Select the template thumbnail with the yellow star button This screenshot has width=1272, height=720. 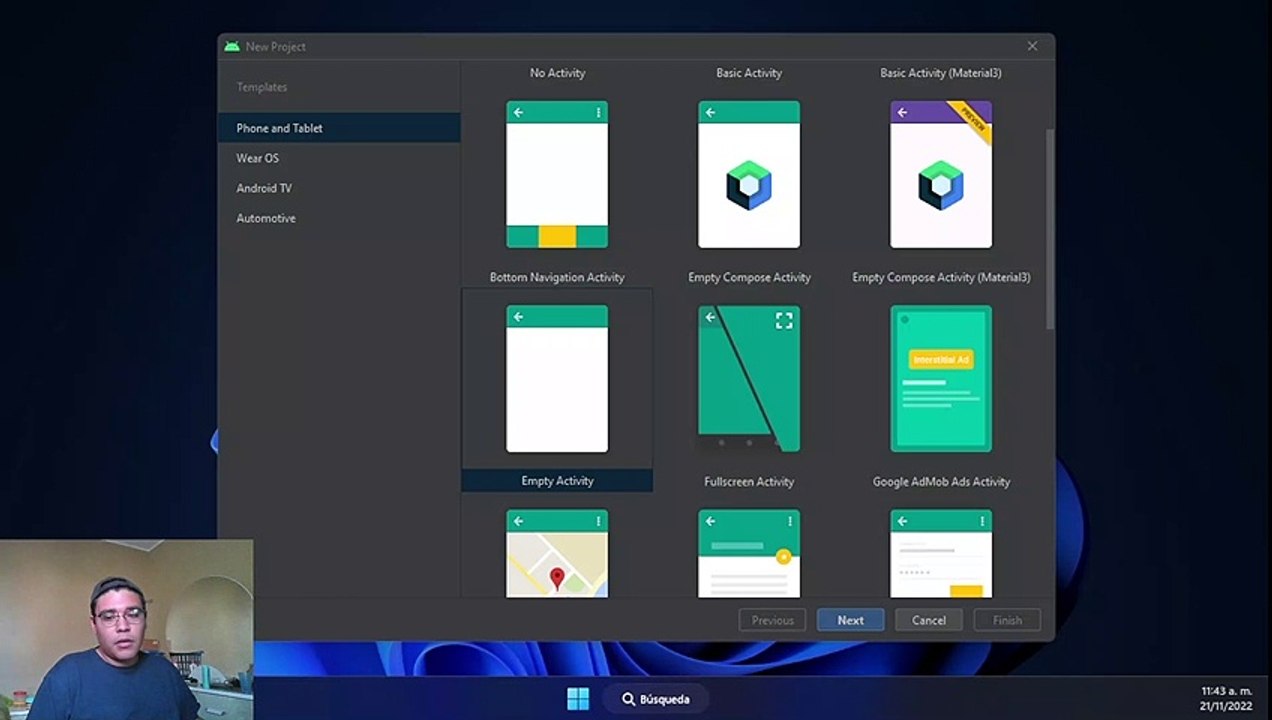749,553
